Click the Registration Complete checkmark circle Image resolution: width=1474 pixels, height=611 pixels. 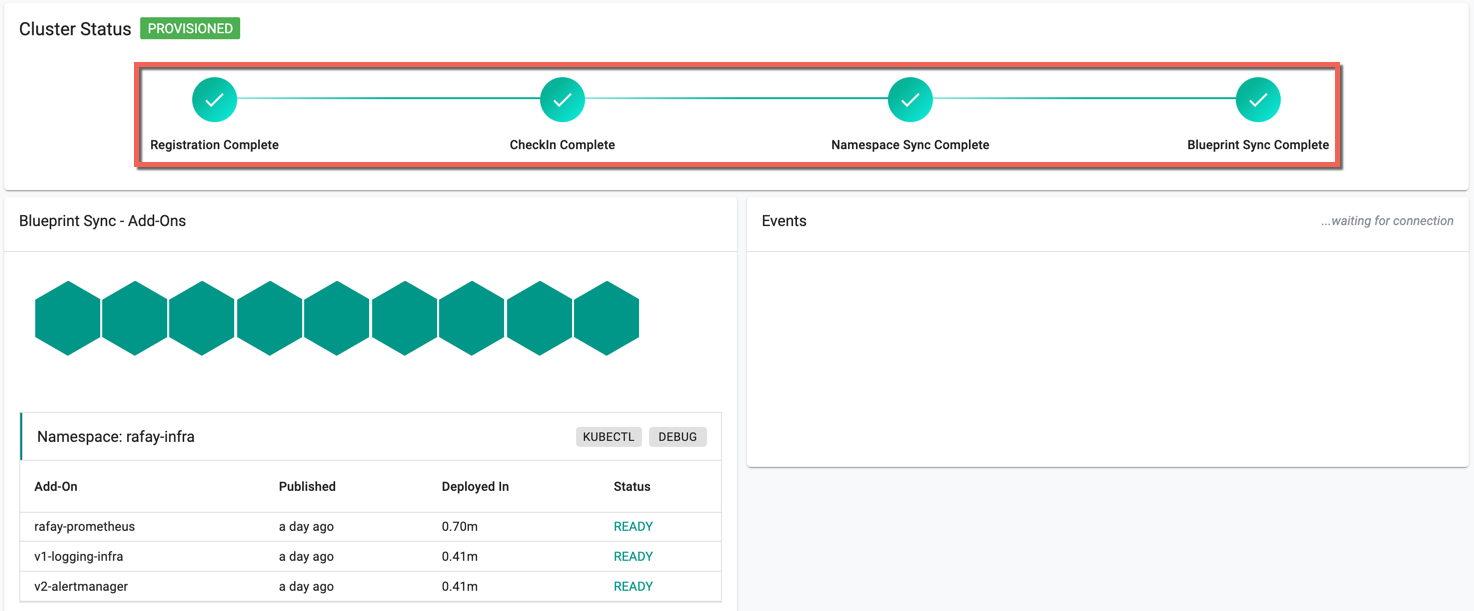(214, 100)
